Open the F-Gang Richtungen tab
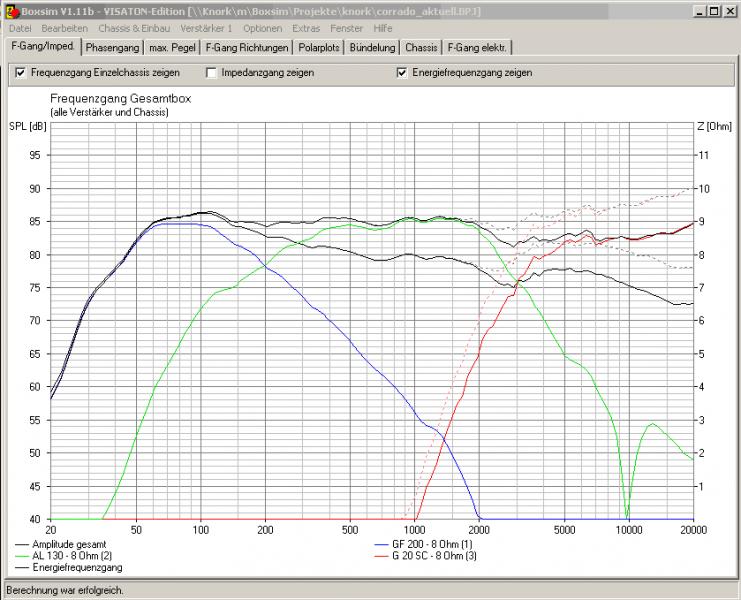 point(247,47)
